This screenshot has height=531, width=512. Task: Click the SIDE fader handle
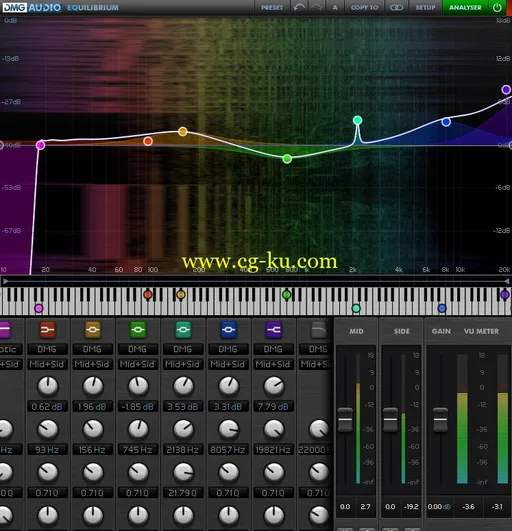click(x=390, y=420)
